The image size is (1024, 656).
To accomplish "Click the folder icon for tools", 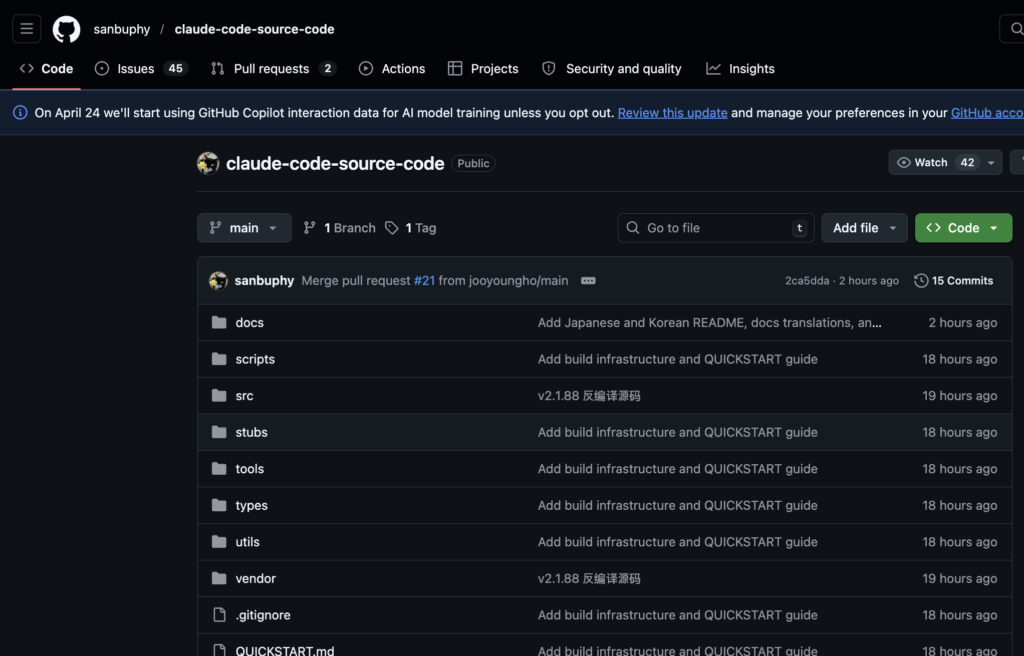I will (x=219, y=468).
